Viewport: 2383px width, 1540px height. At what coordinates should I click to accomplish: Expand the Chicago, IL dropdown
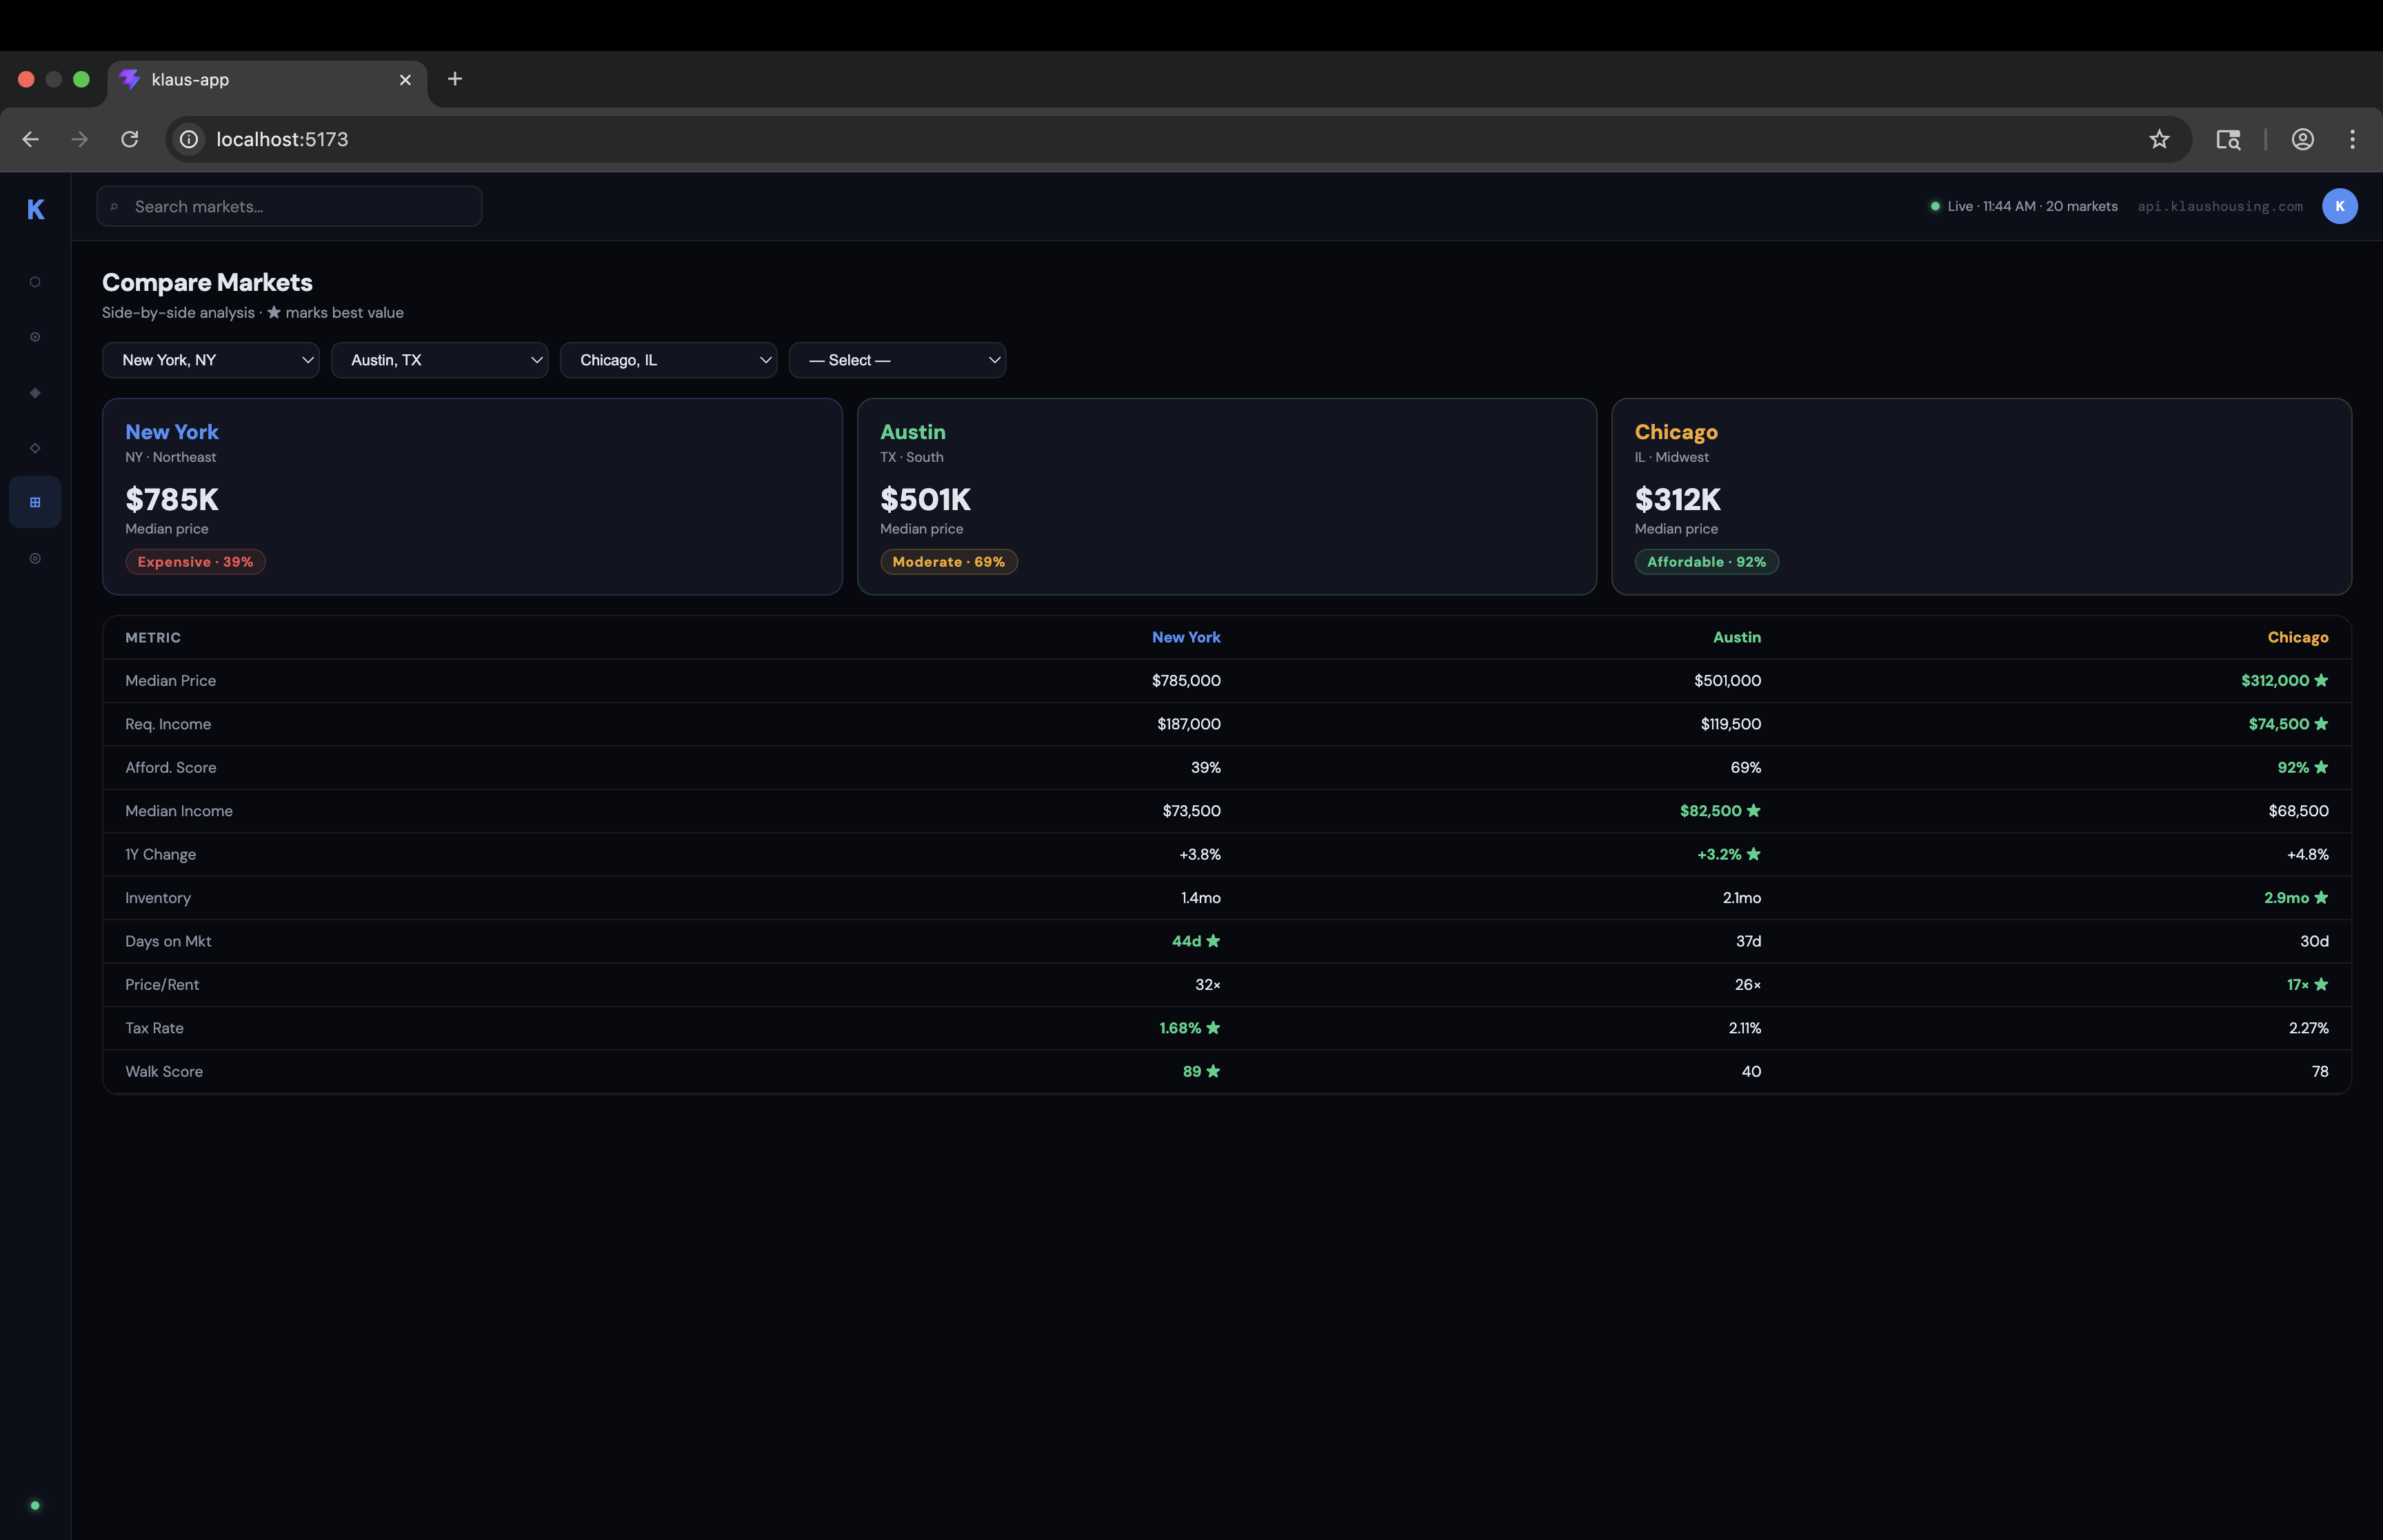click(668, 360)
